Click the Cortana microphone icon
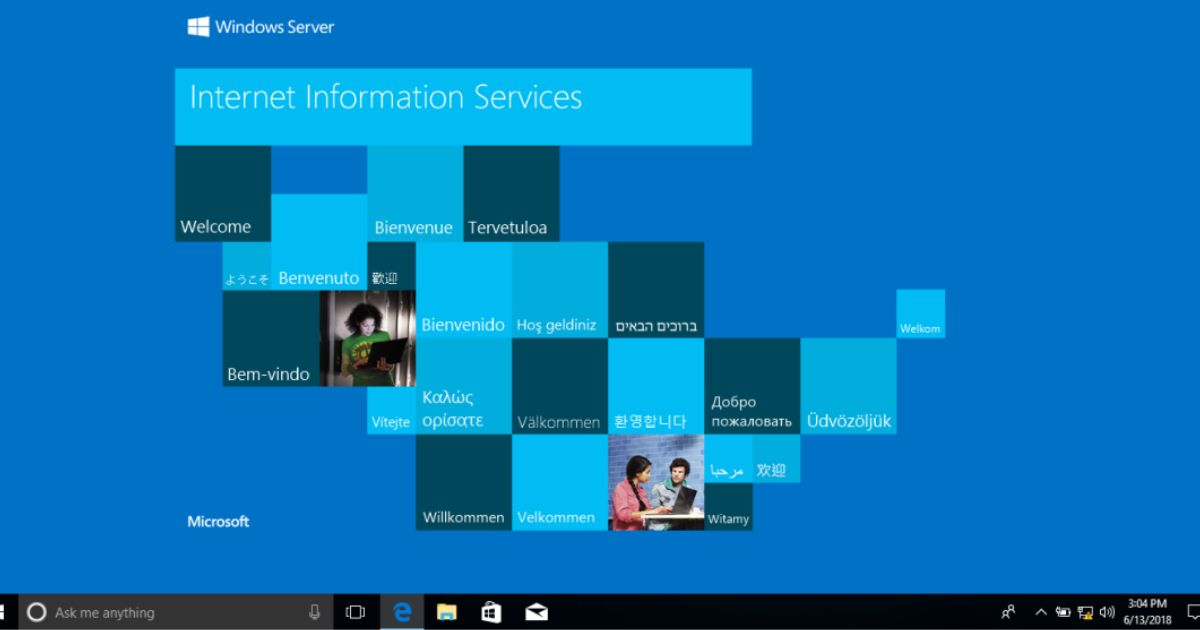1200x630 pixels. (x=315, y=612)
